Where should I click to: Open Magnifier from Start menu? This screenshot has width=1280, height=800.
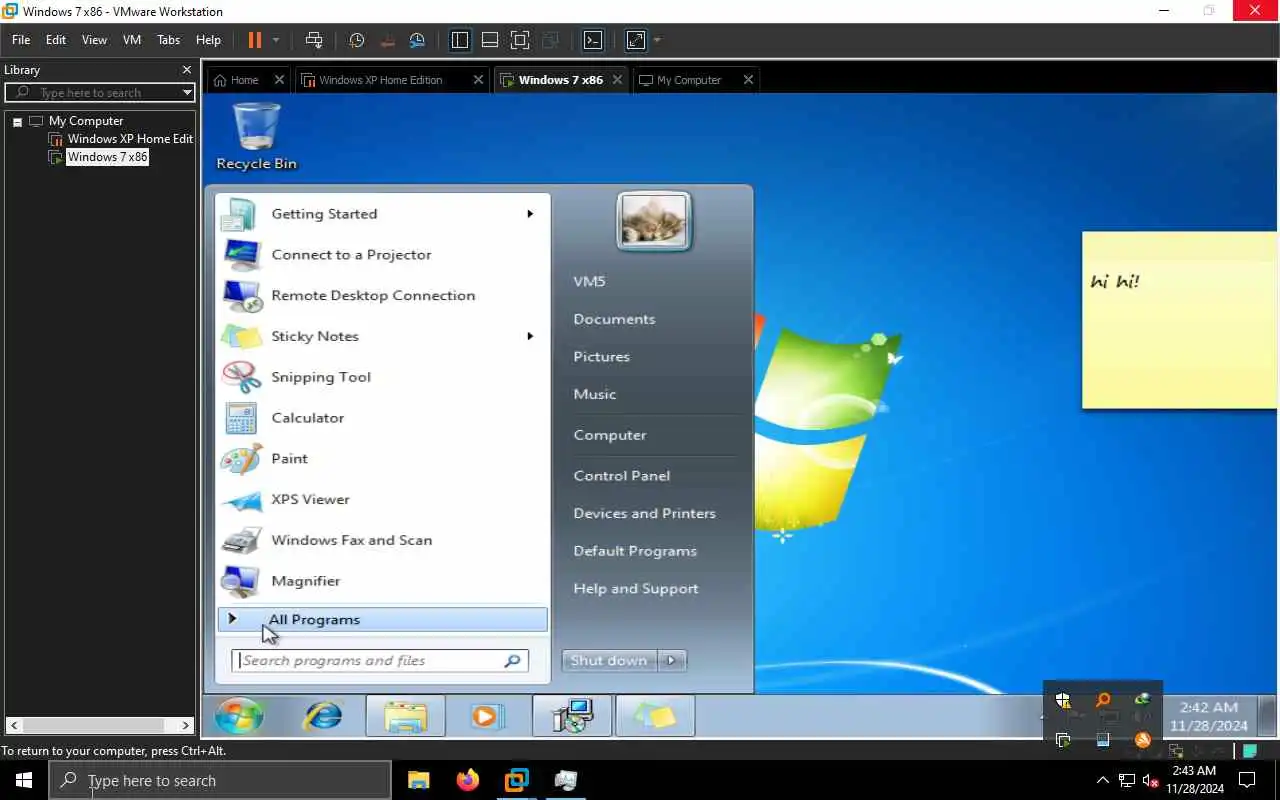(x=382, y=581)
